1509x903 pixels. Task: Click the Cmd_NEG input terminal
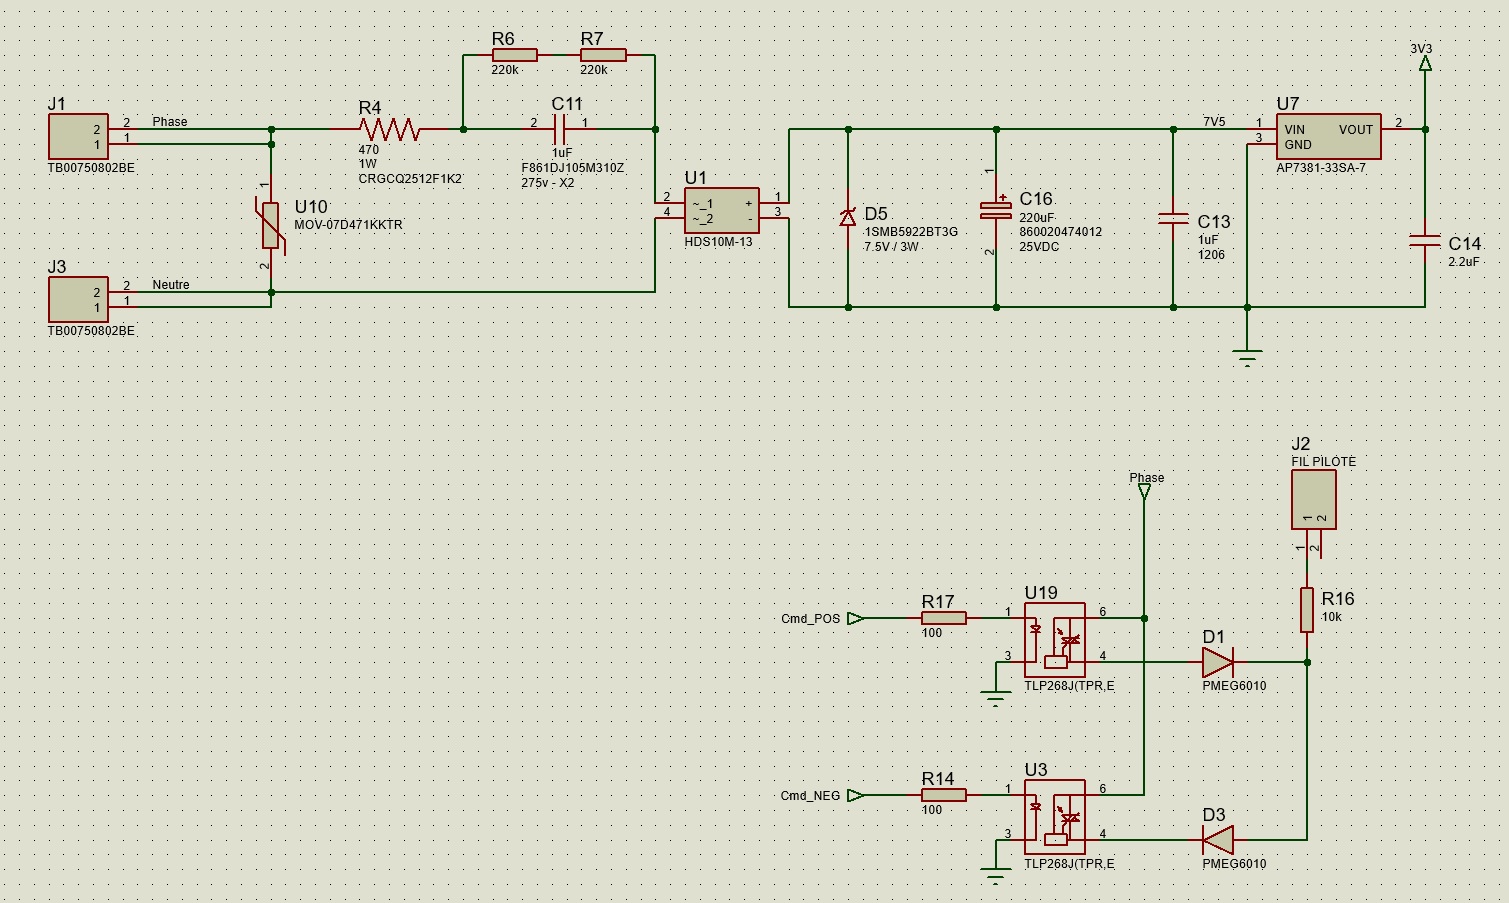855,795
